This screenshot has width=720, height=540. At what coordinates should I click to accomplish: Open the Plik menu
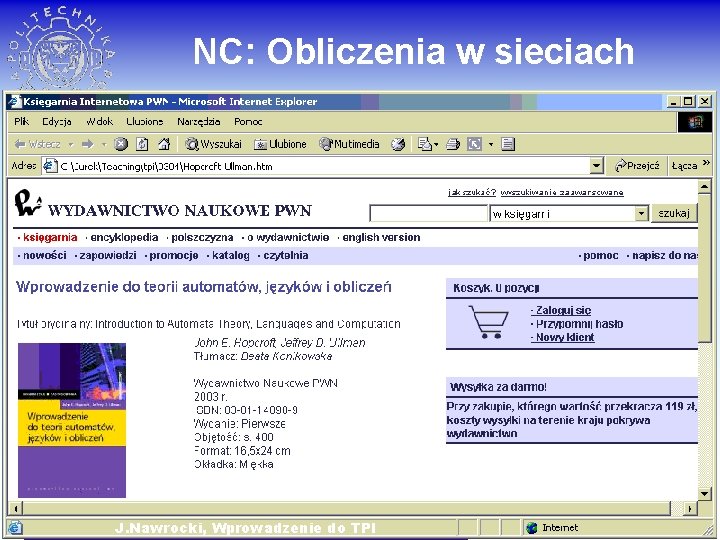click(22, 122)
